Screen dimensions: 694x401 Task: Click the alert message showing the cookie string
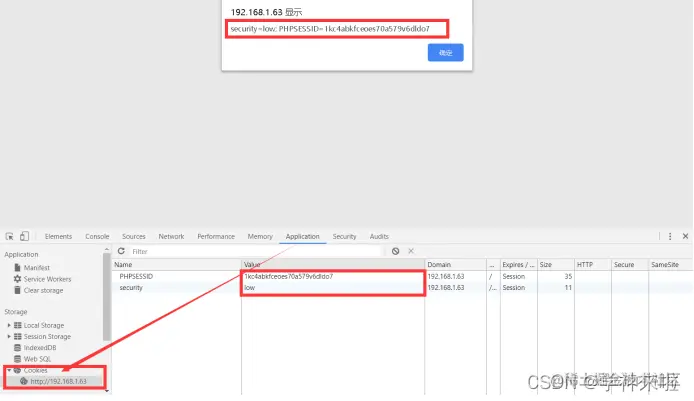pos(330,29)
